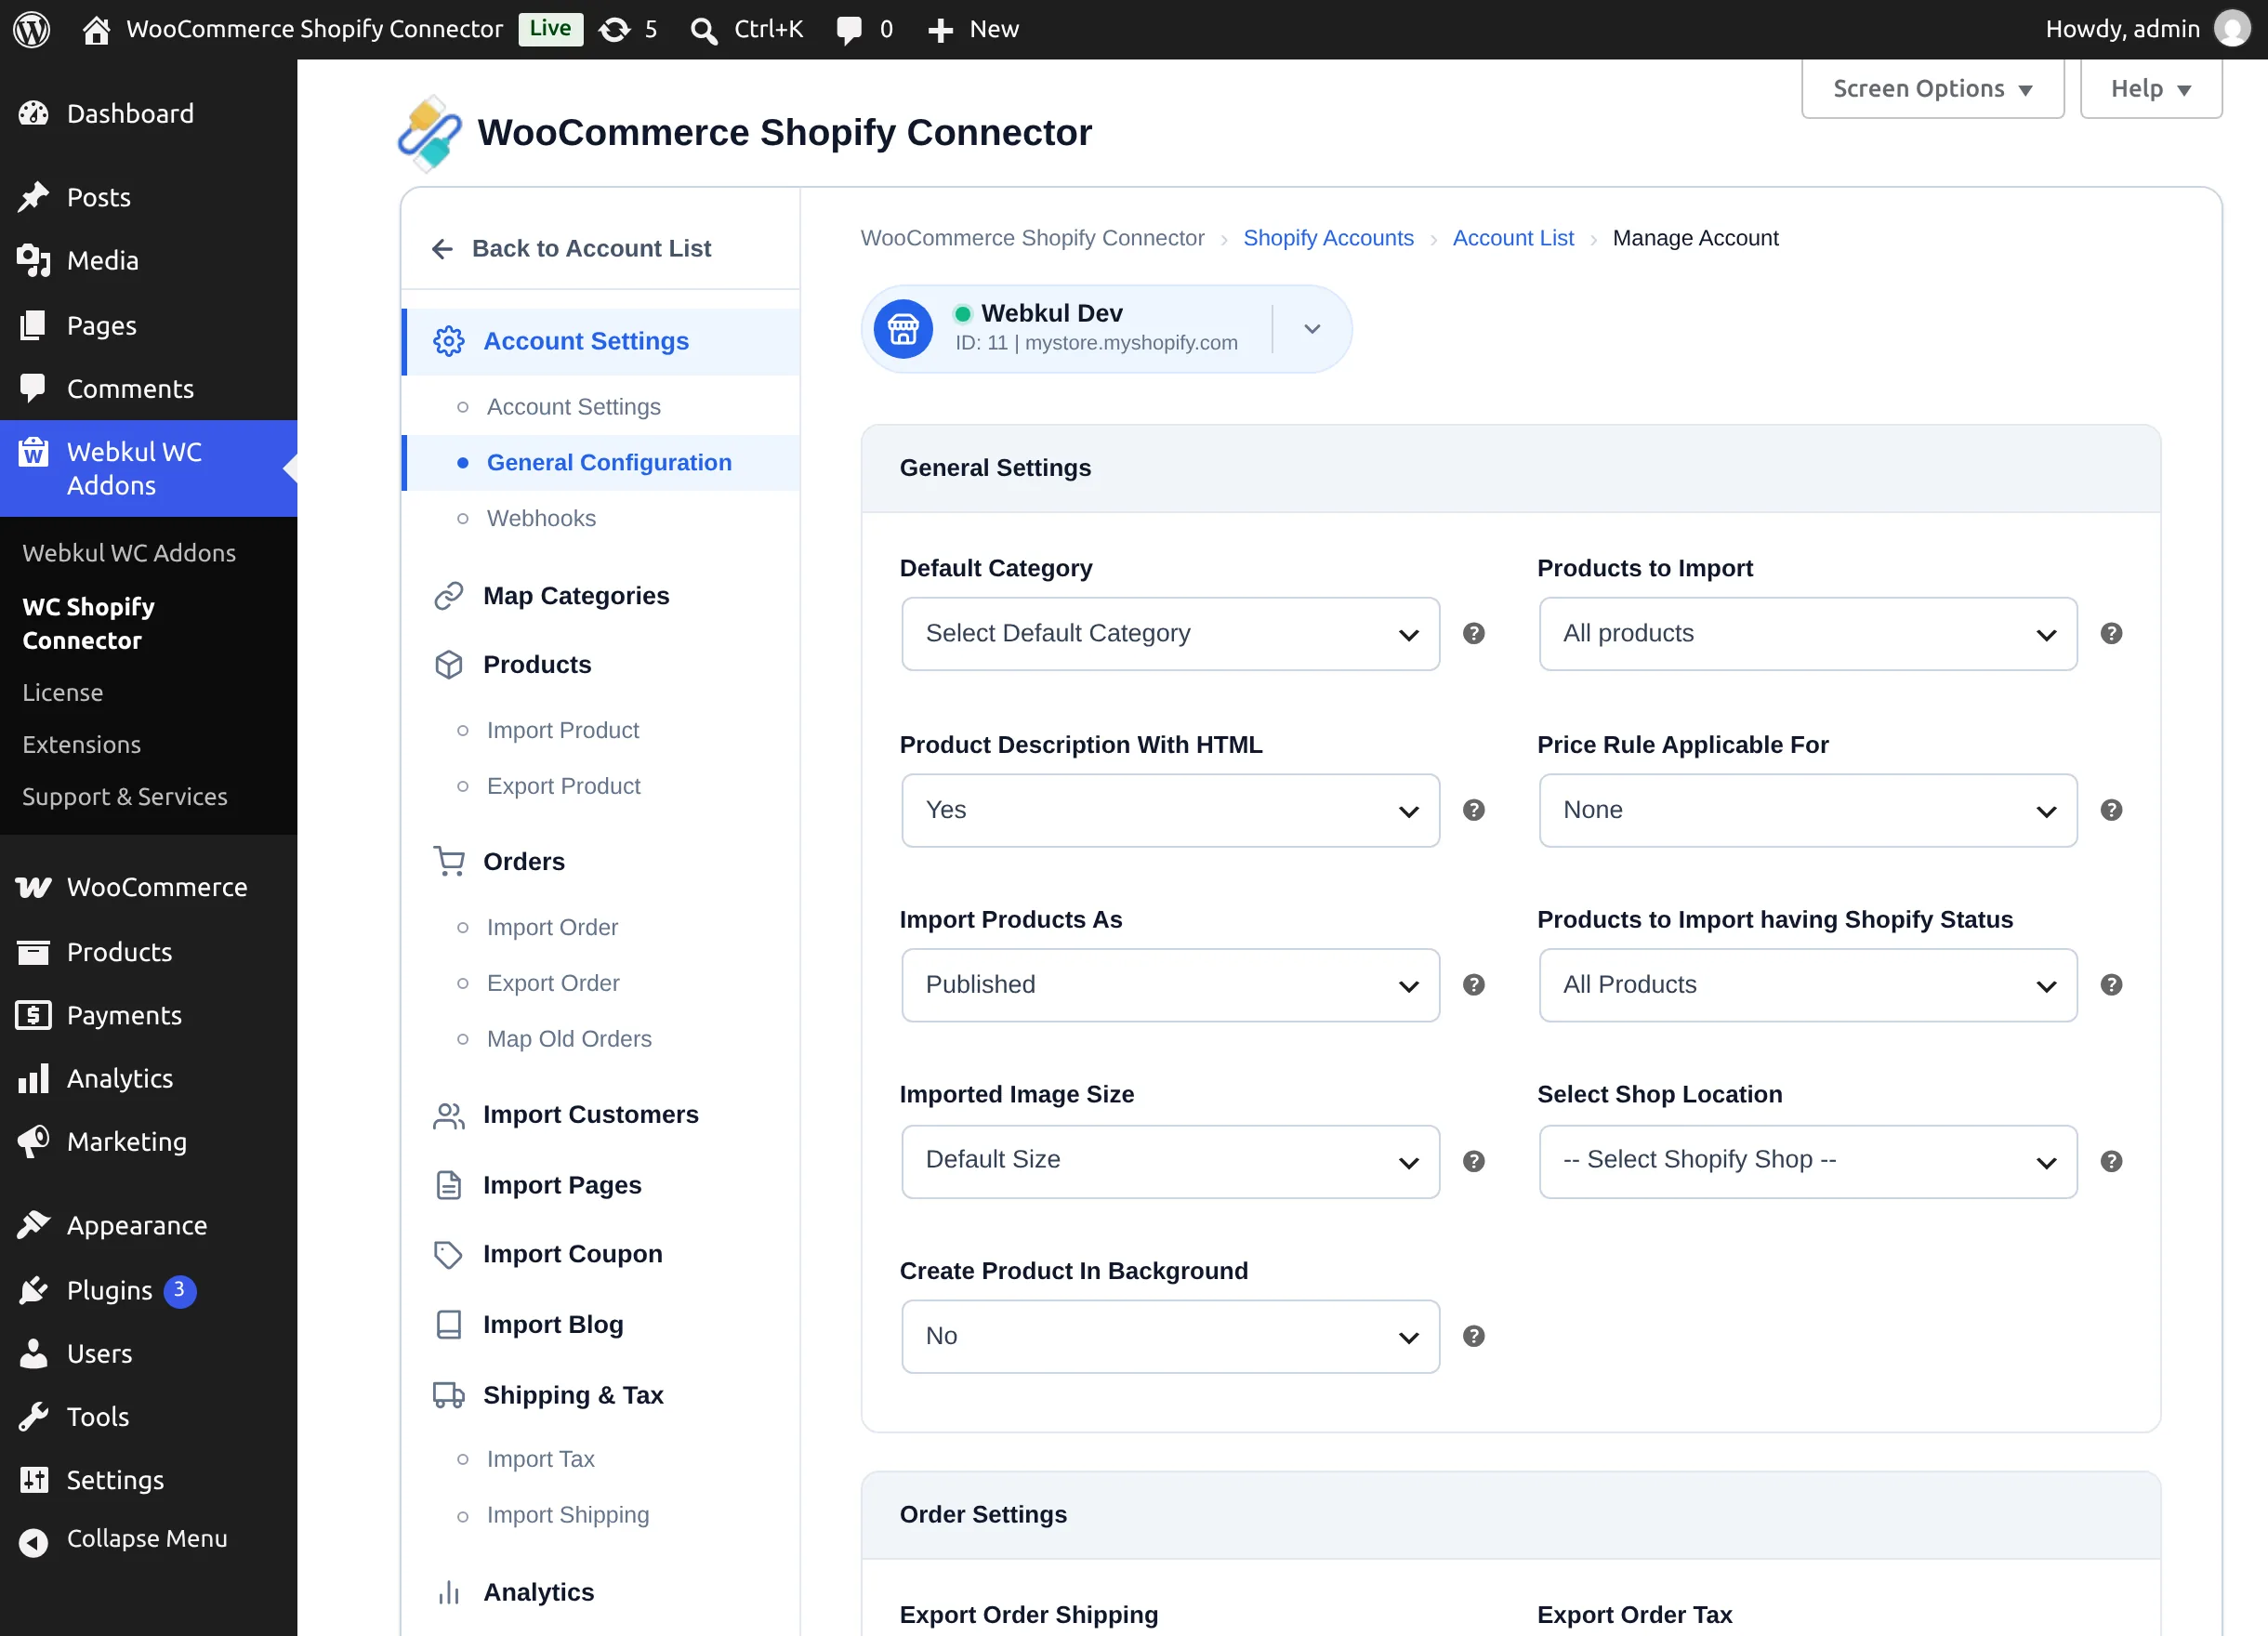Click help icon beside Product Description With HTML
Viewport: 2268px width, 1636px height.
tap(1474, 810)
